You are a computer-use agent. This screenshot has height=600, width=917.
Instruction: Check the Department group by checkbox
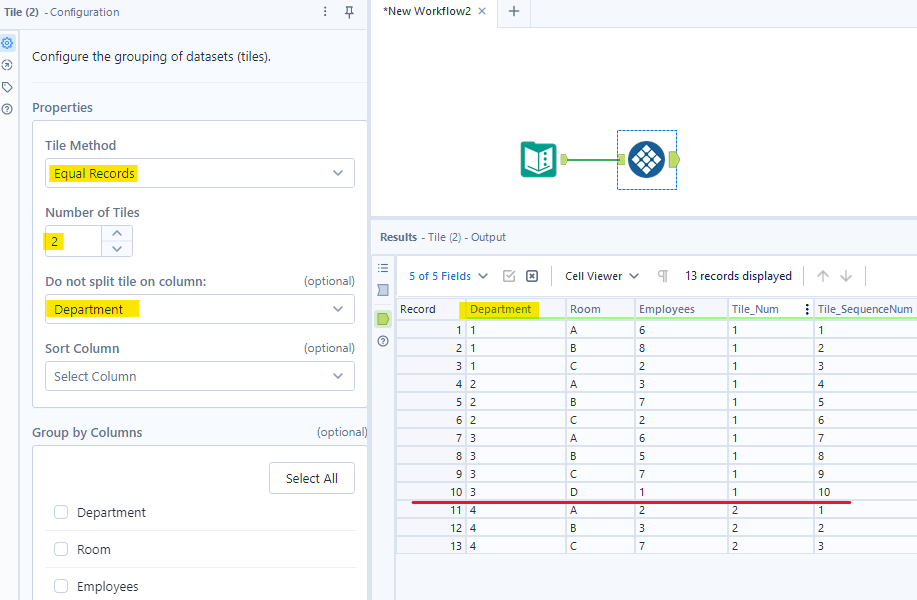(x=61, y=512)
